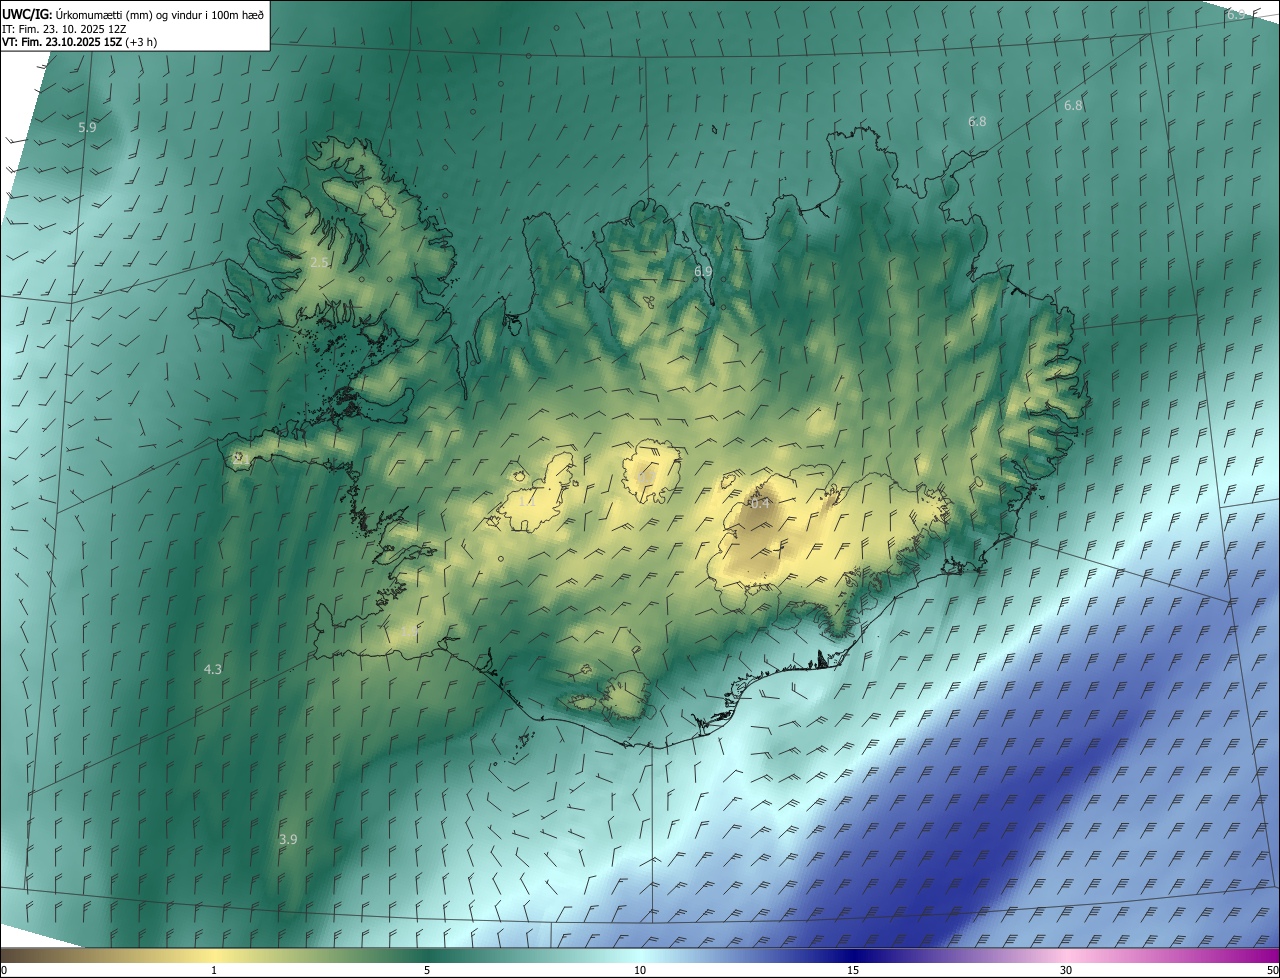Click the 0.4 value on Vatnajökull glacier
The height and width of the screenshot is (978, 1280).
pyautogui.click(x=760, y=503)
